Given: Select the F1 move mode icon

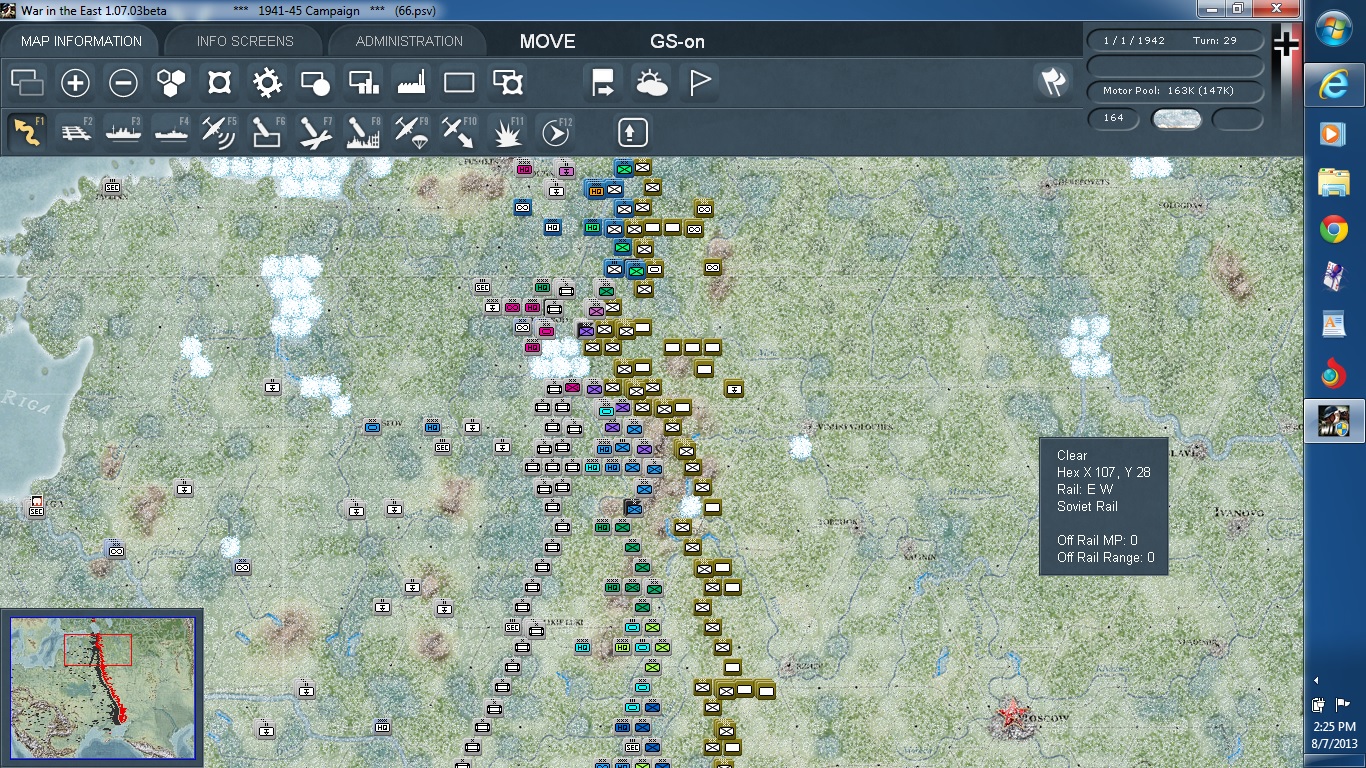Looking at the screenshot, I should [x=27, y=131].
